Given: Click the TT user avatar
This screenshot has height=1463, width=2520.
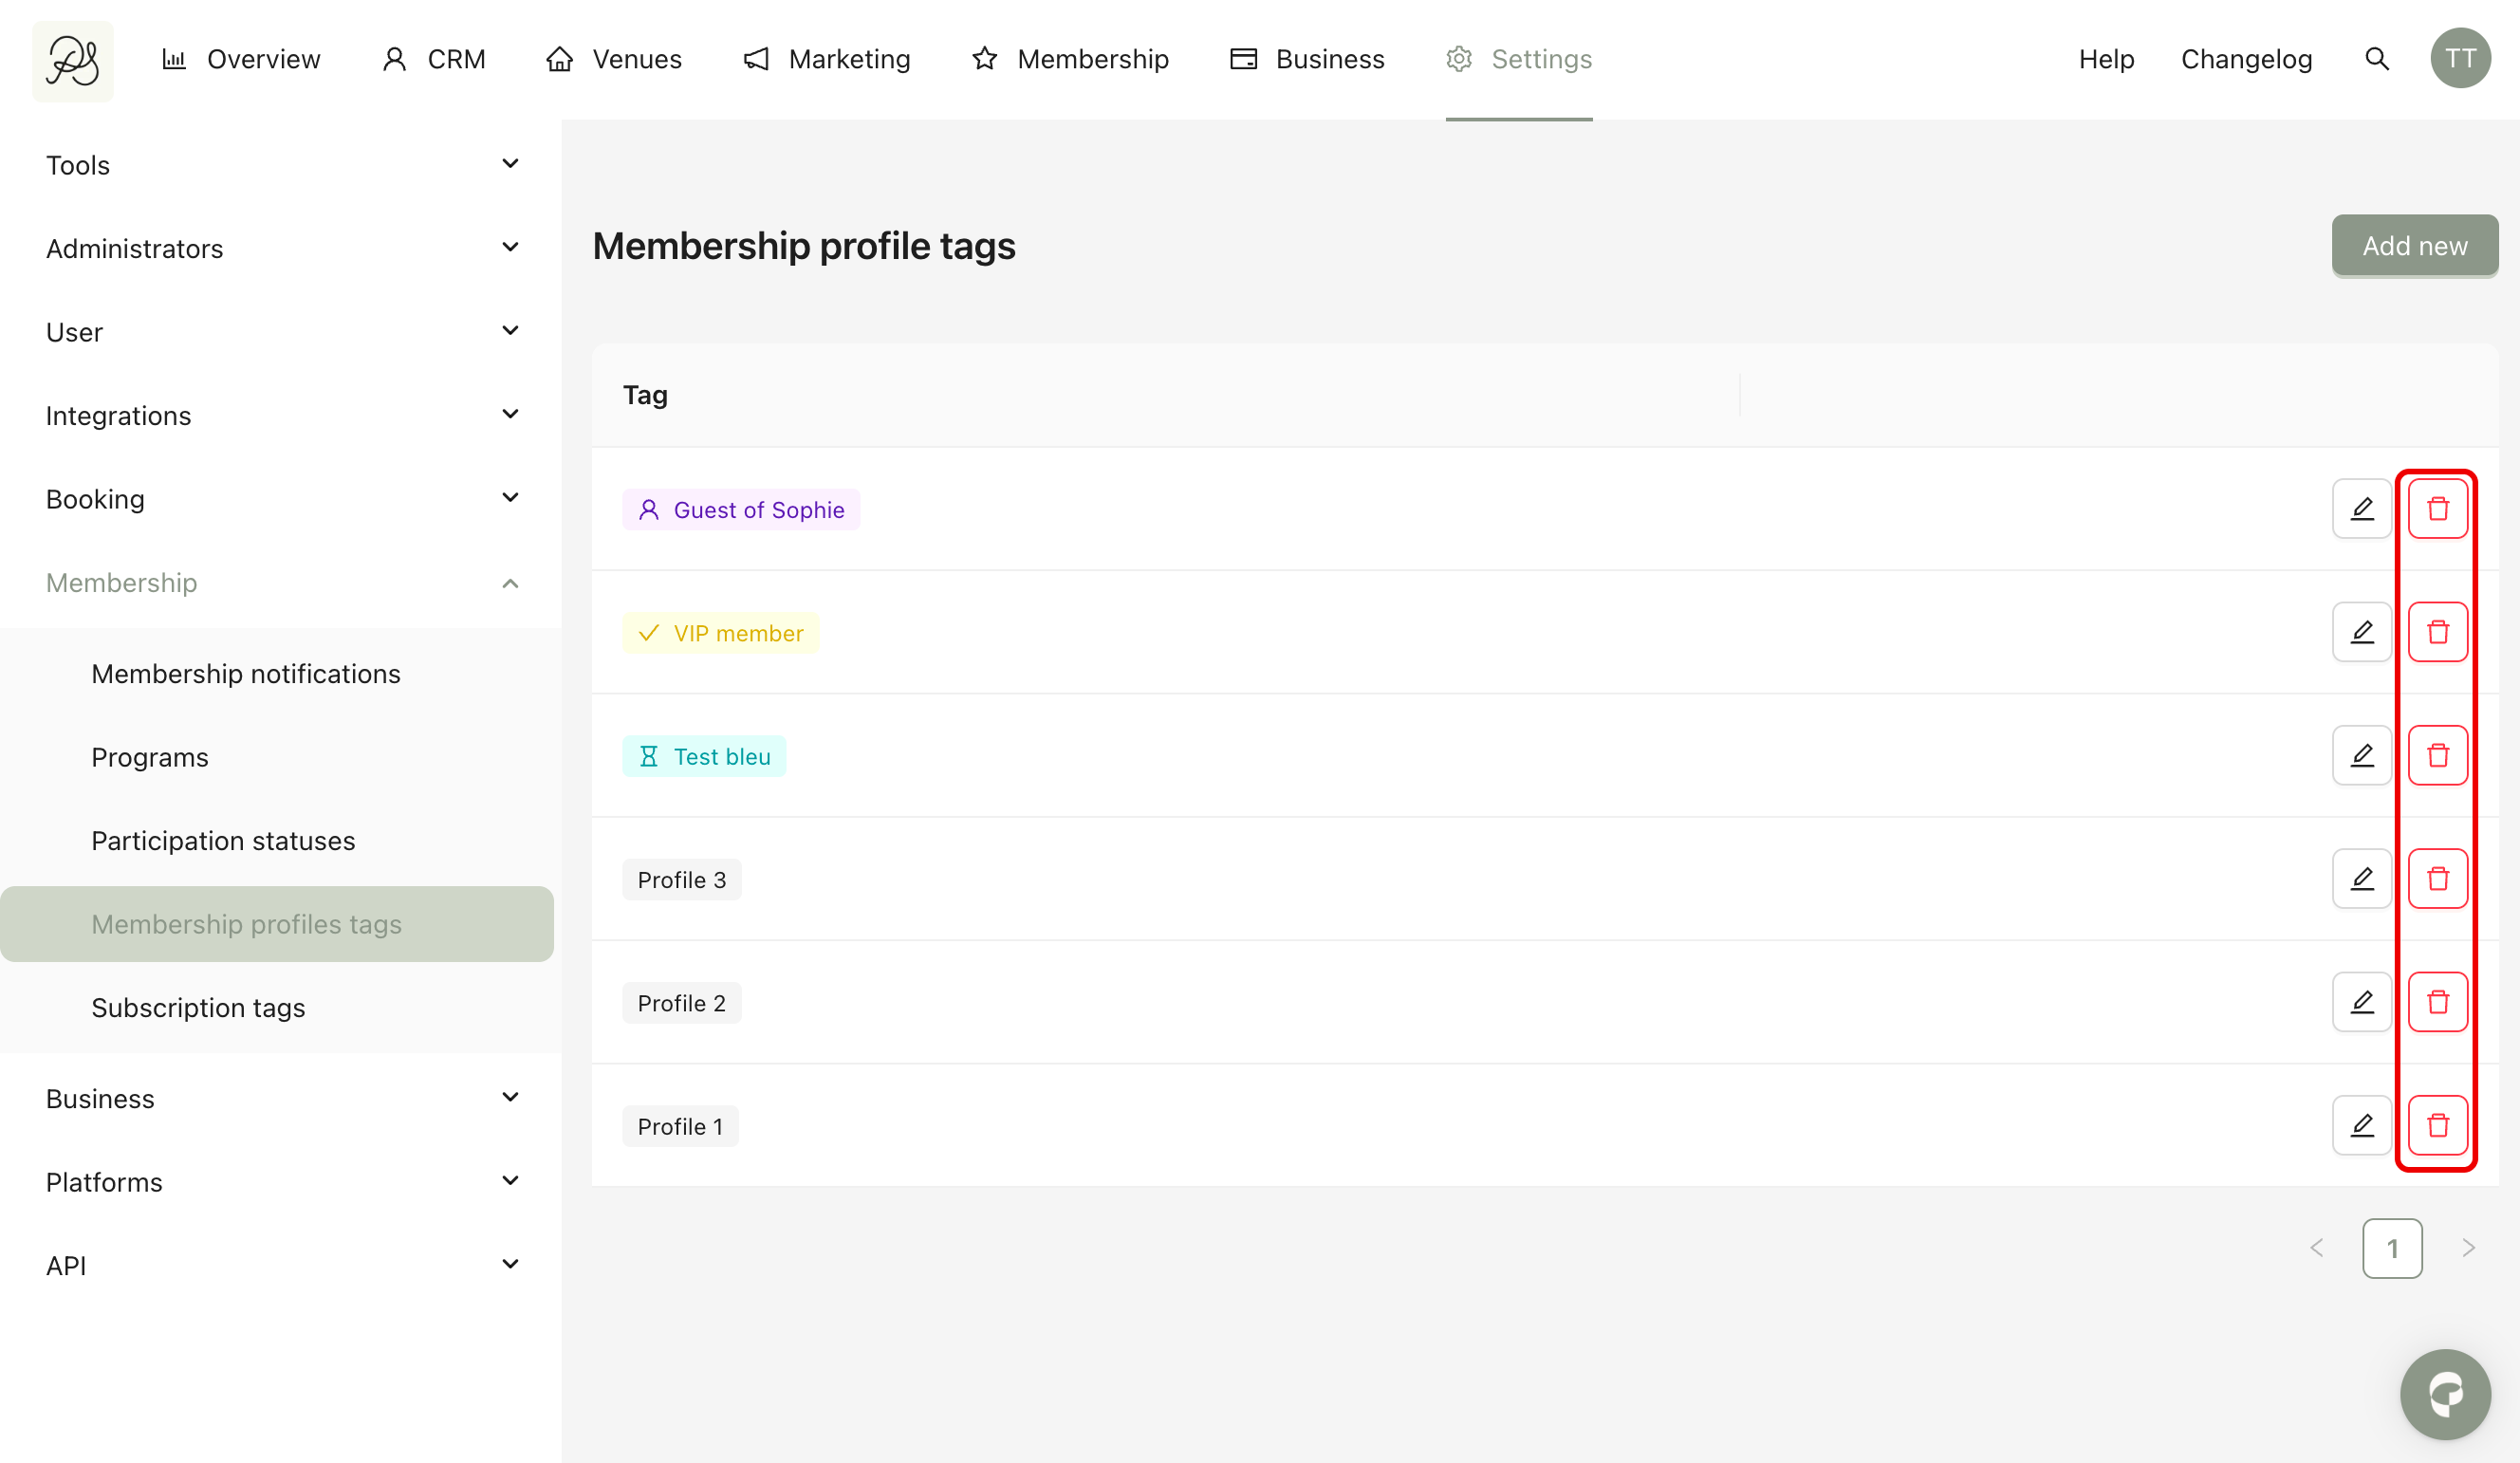Looking at the screenshot, I should coord(2460,59).
